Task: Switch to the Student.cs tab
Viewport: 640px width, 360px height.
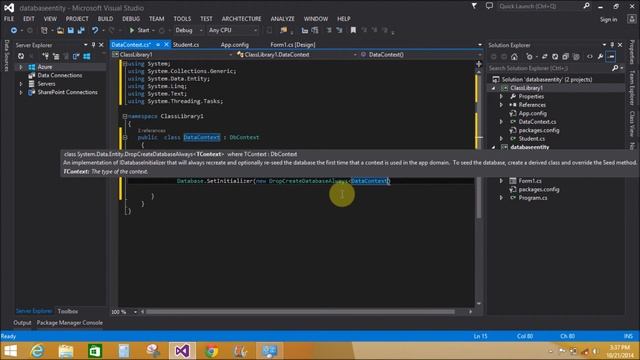Action: tap(186, 45)
